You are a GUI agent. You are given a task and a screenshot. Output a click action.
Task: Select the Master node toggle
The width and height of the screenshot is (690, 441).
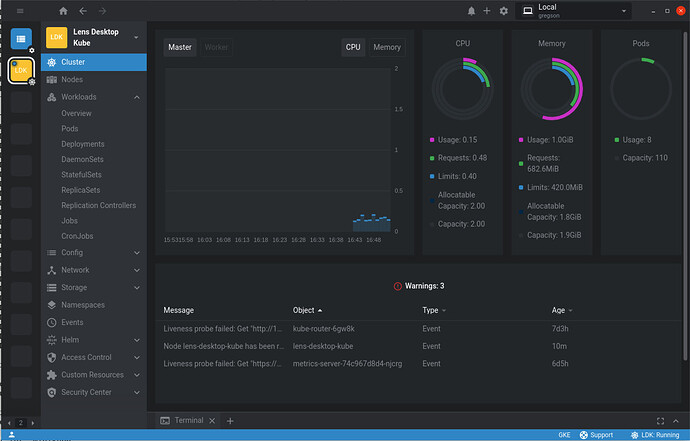[180, 47]
